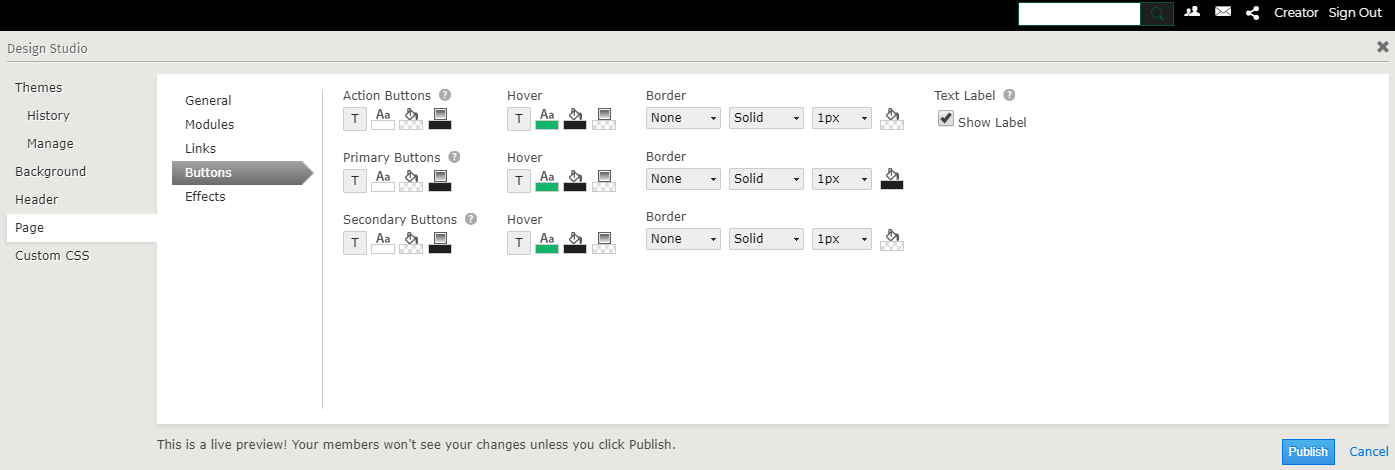This screenshot has width=1395, height=470.
Task: Go to Header settings
Action: [36, 200]
